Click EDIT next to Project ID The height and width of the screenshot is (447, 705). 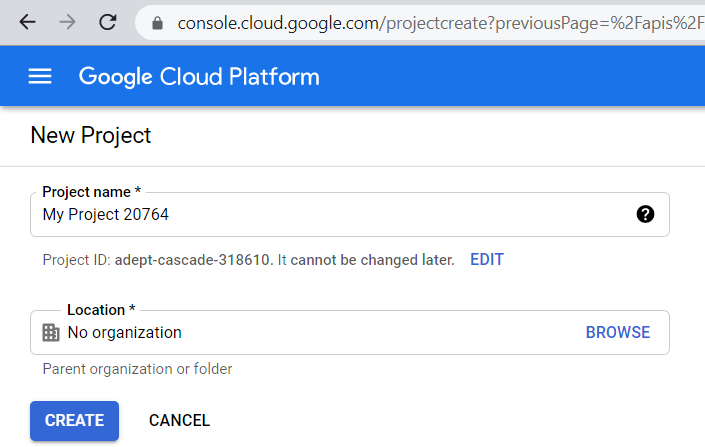(x=487, y=260)
